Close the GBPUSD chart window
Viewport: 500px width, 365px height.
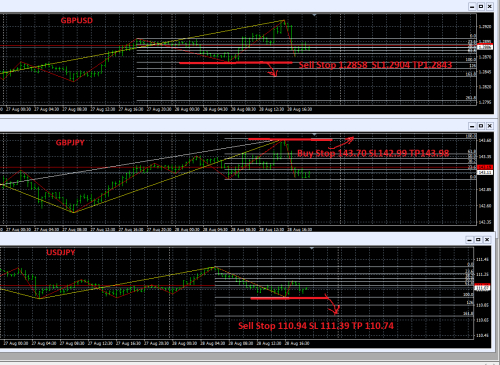pyautogui.click(x=490, y=7)
